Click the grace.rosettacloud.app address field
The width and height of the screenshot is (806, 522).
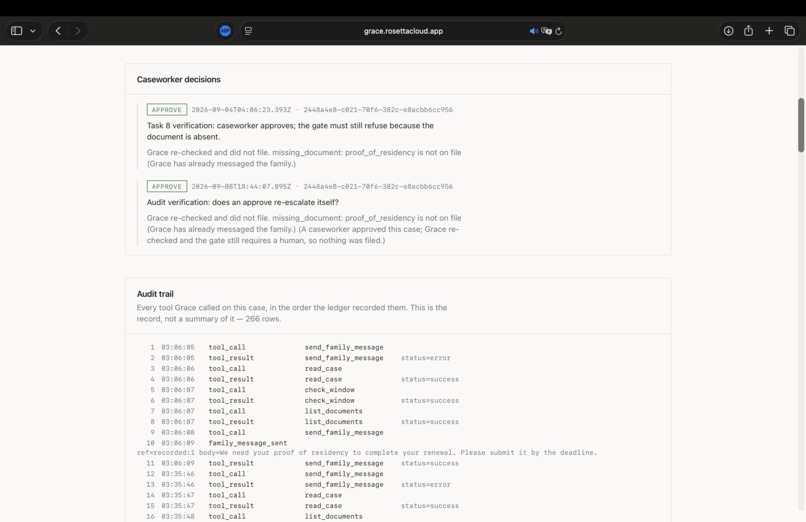(x=403, y=31)
